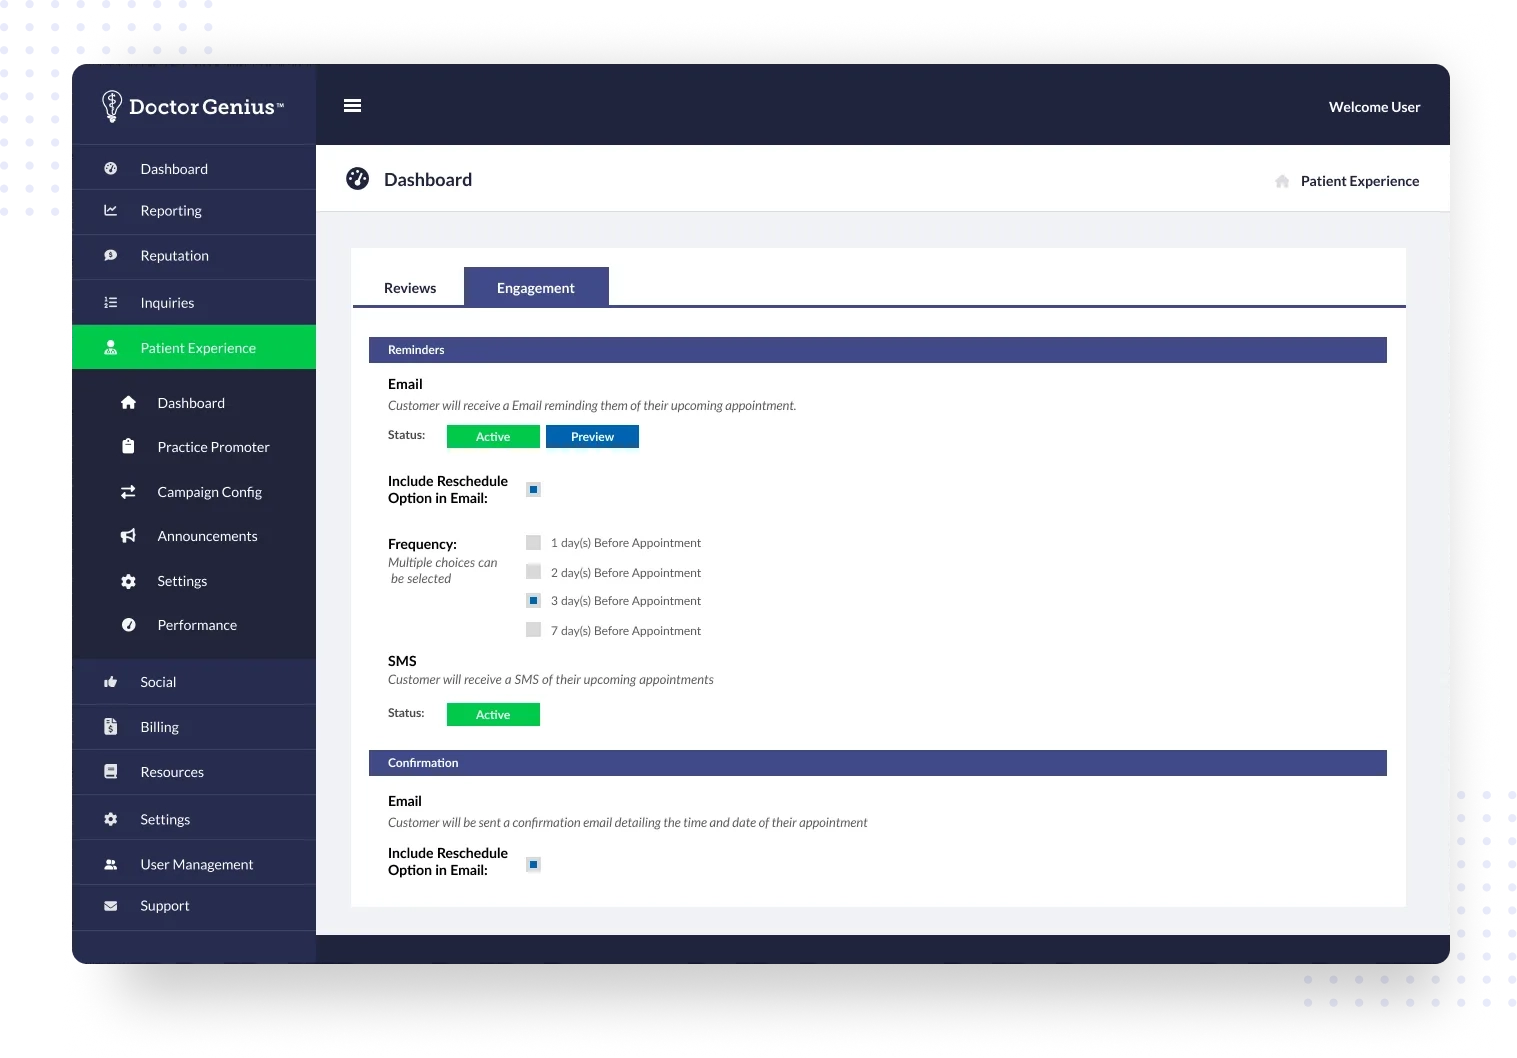Click the Support envelope icon
The image size is (1517, 1058).
coord(111,906)
